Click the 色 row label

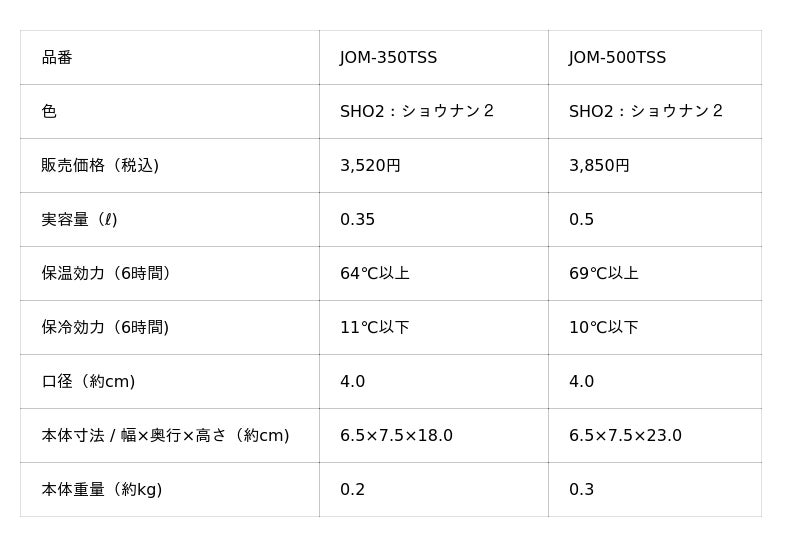(x=49, y=112)
